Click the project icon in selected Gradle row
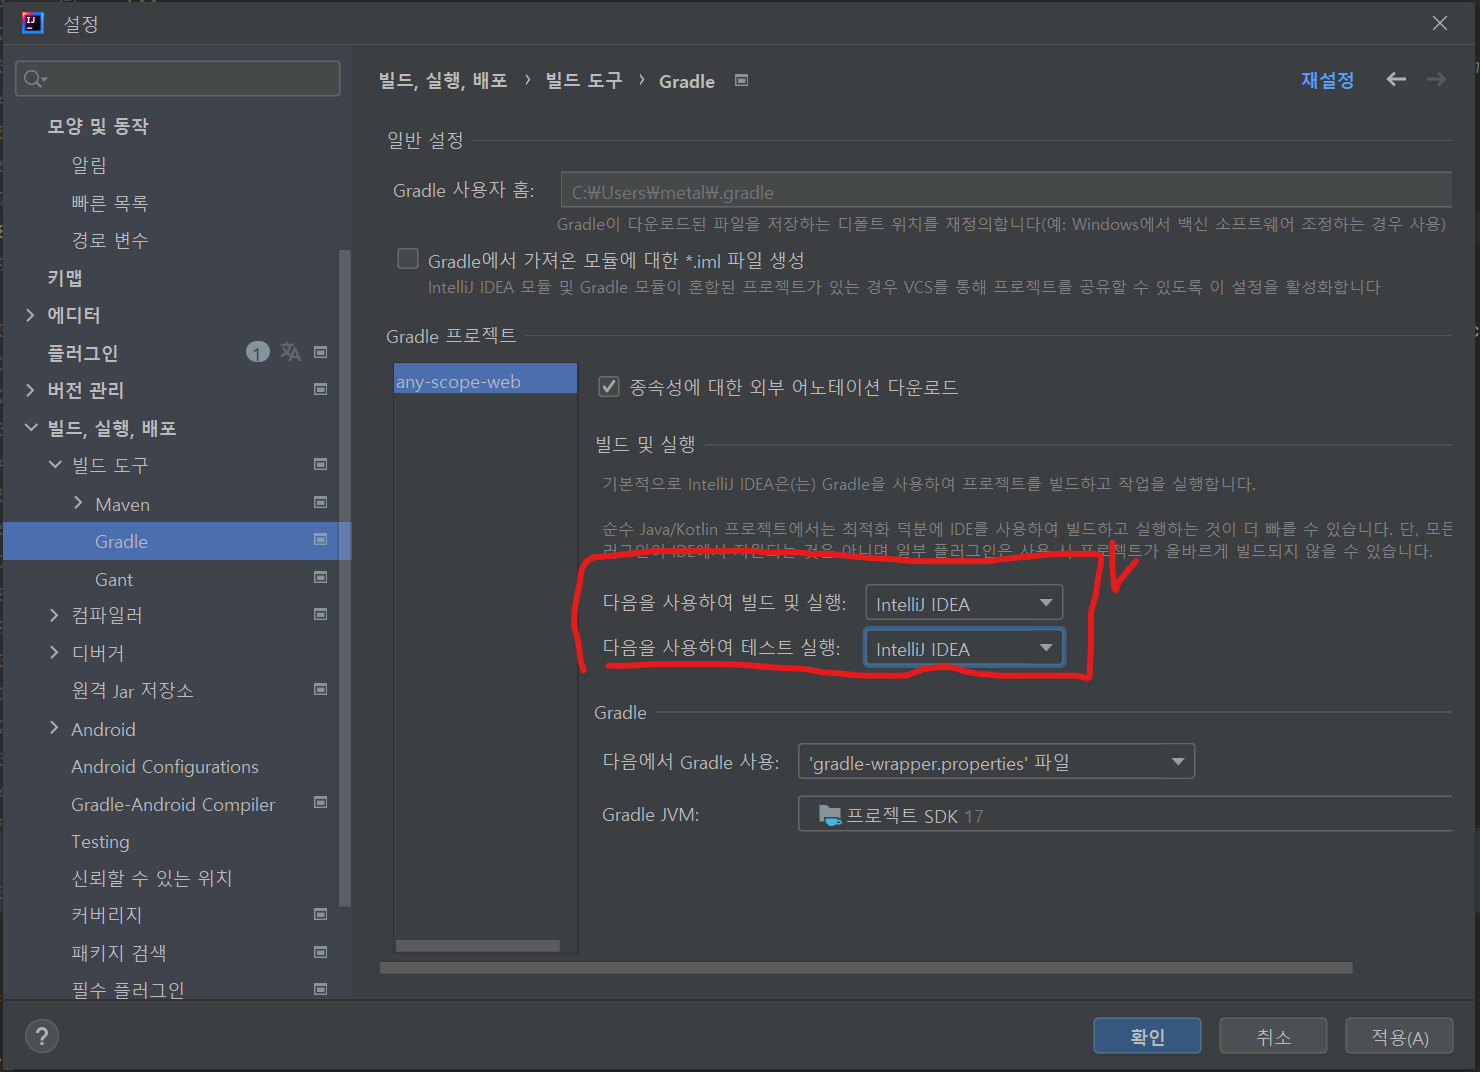Viewport: 1480px width, 1072px height. [321, 540]
